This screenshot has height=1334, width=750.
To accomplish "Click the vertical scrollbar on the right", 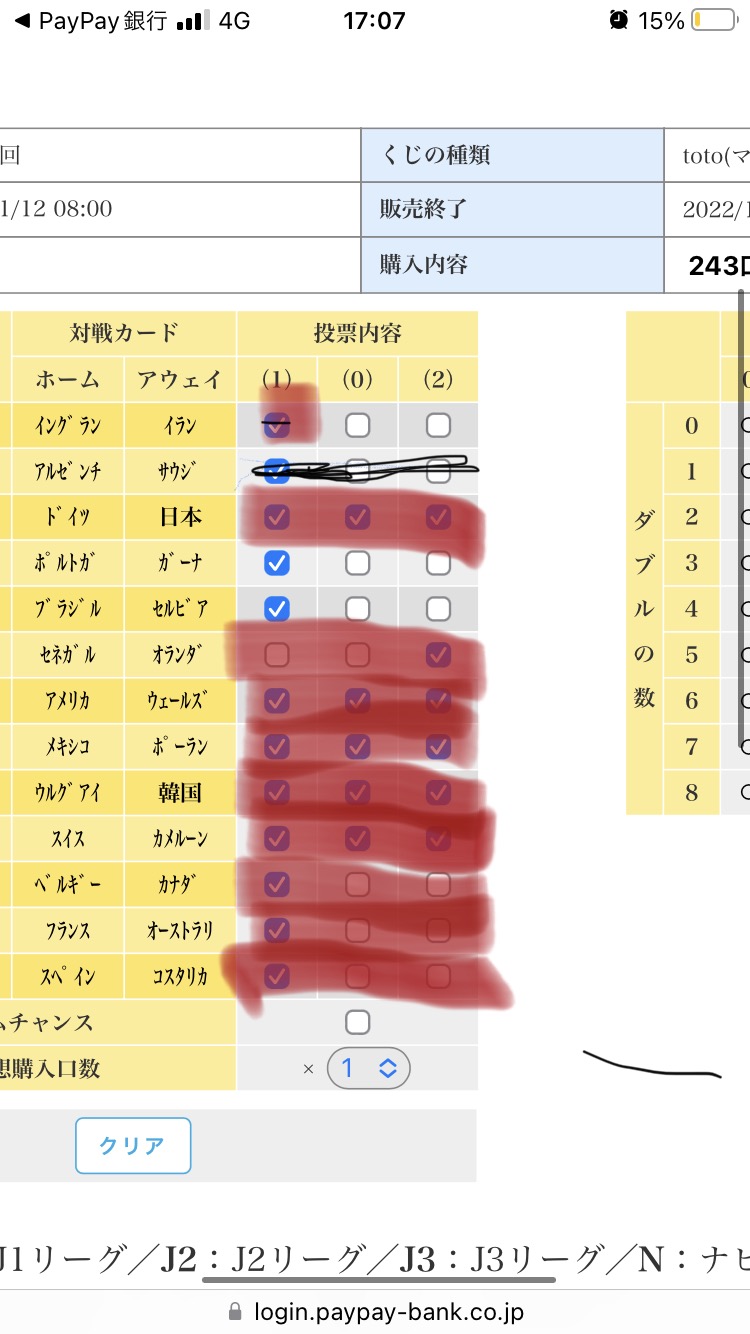I will pos(742,520).
